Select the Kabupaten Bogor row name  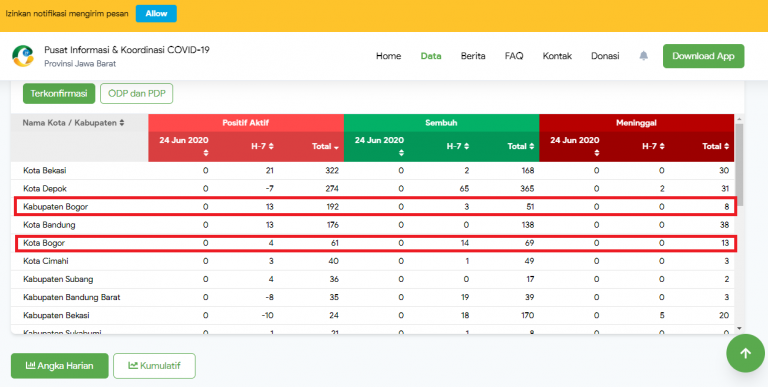click(x=56, y=207)
